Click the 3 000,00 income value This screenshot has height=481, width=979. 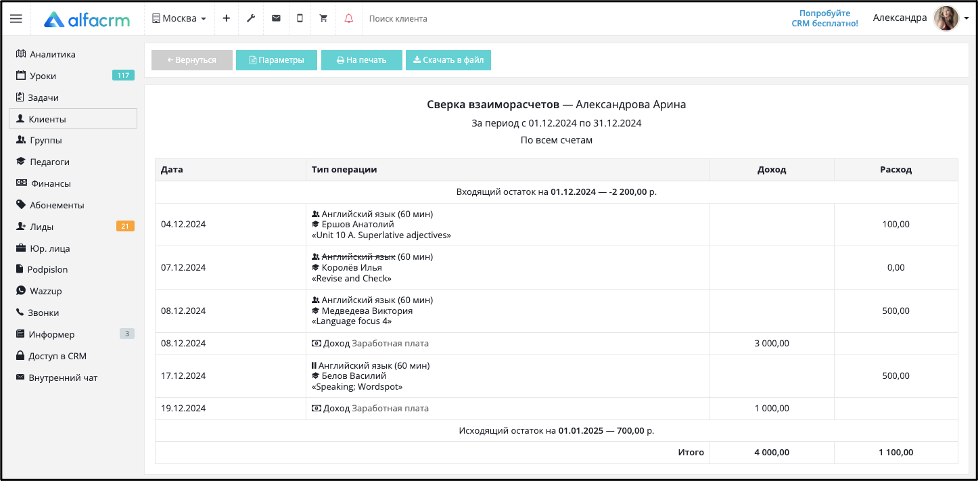(x=772, y=343)
